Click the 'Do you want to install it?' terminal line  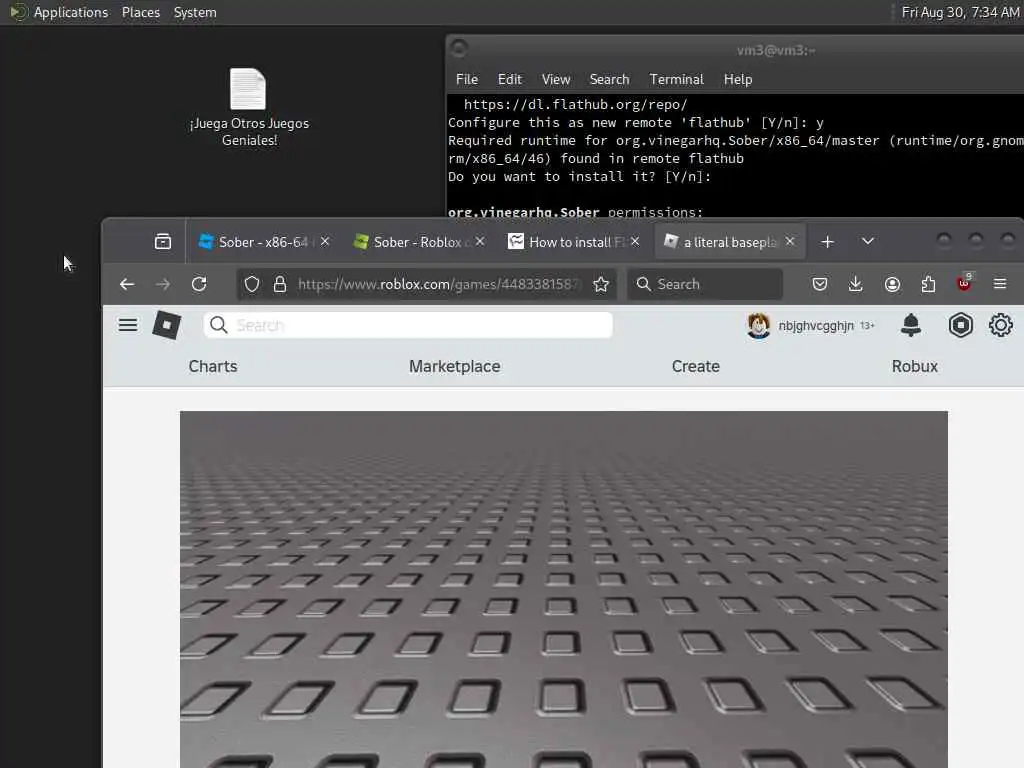(579, 177)
